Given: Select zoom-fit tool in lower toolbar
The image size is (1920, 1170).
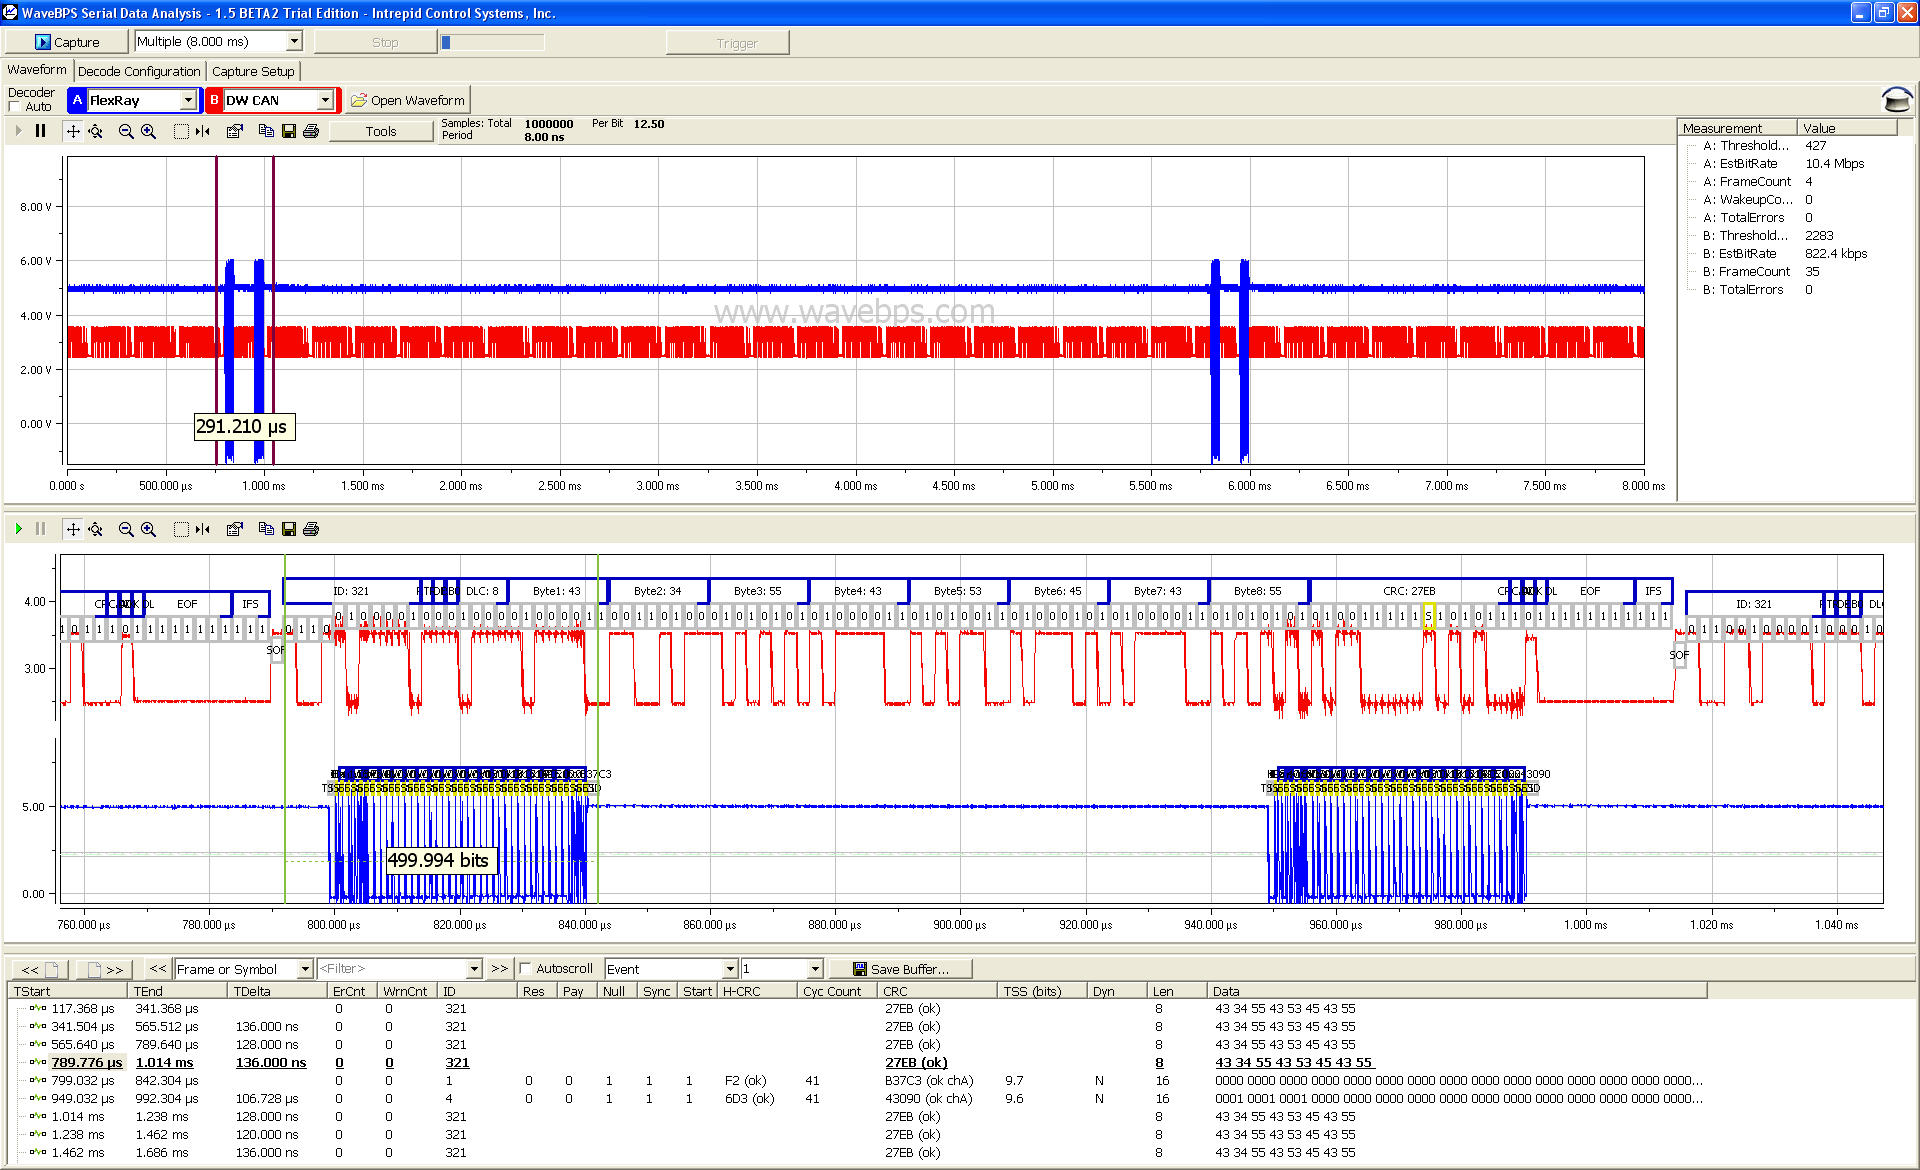Looking at the screenshot, I should (x=96, y=529).
